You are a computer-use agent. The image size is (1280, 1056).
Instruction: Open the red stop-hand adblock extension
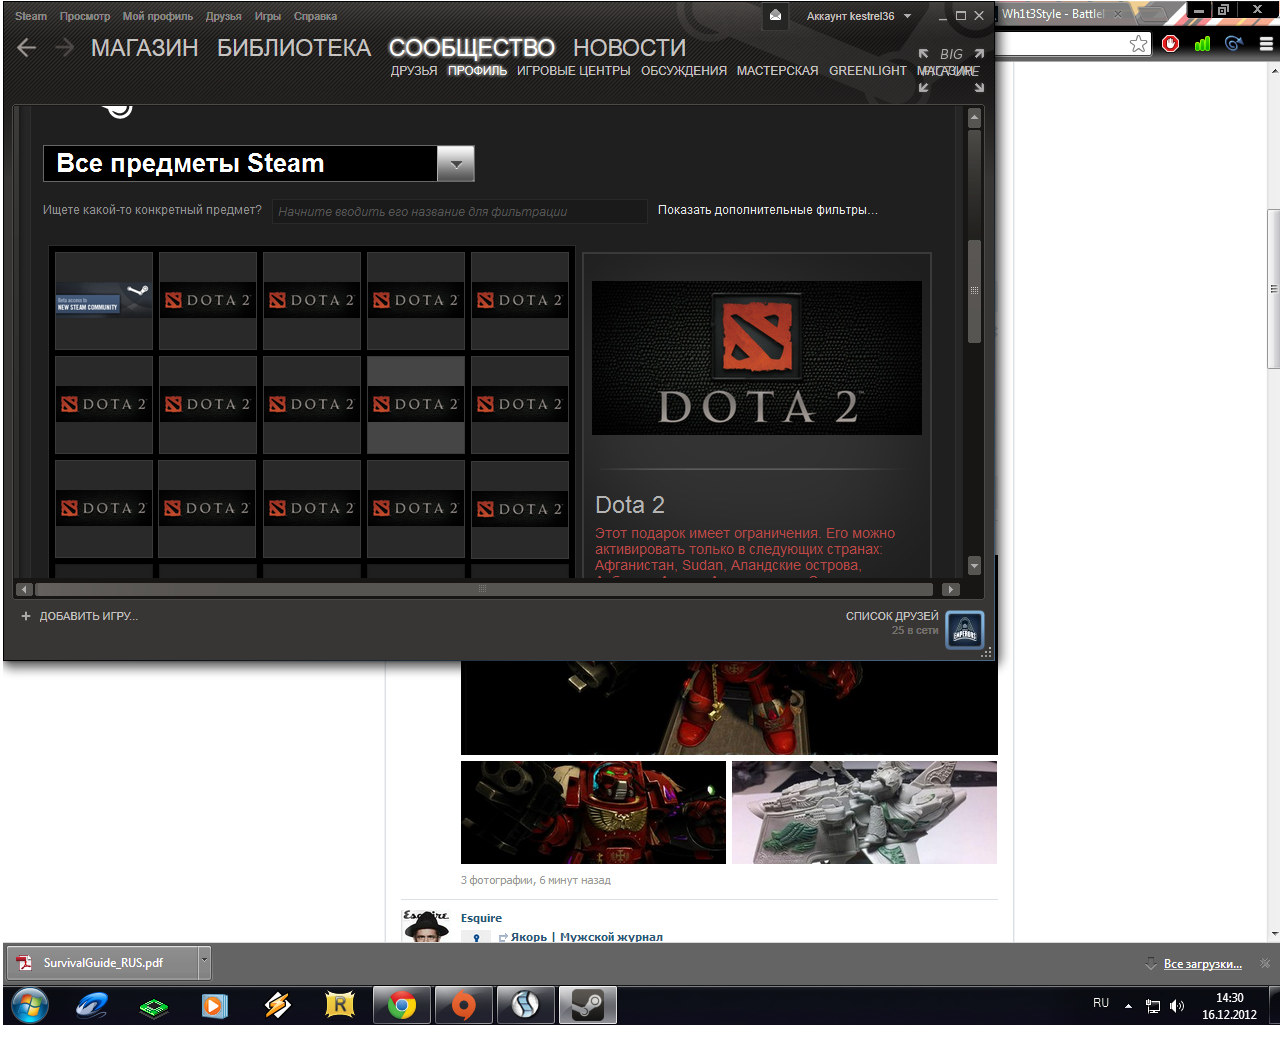click(x=1171, y=44)
